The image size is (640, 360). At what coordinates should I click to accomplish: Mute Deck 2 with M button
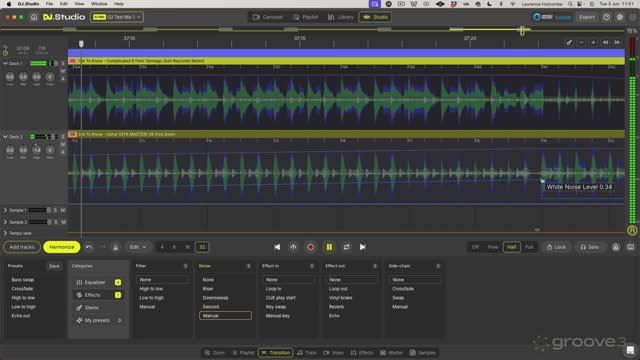tap(63, 144)
